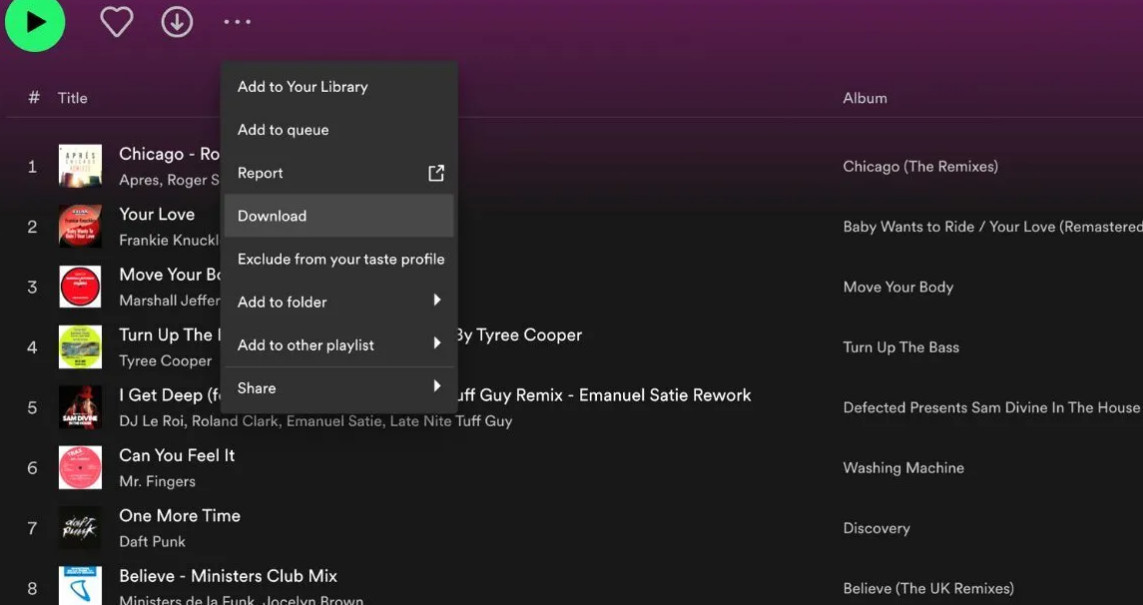Open artist Emanuel Satie
The image size is (1143, 605).
334,421
